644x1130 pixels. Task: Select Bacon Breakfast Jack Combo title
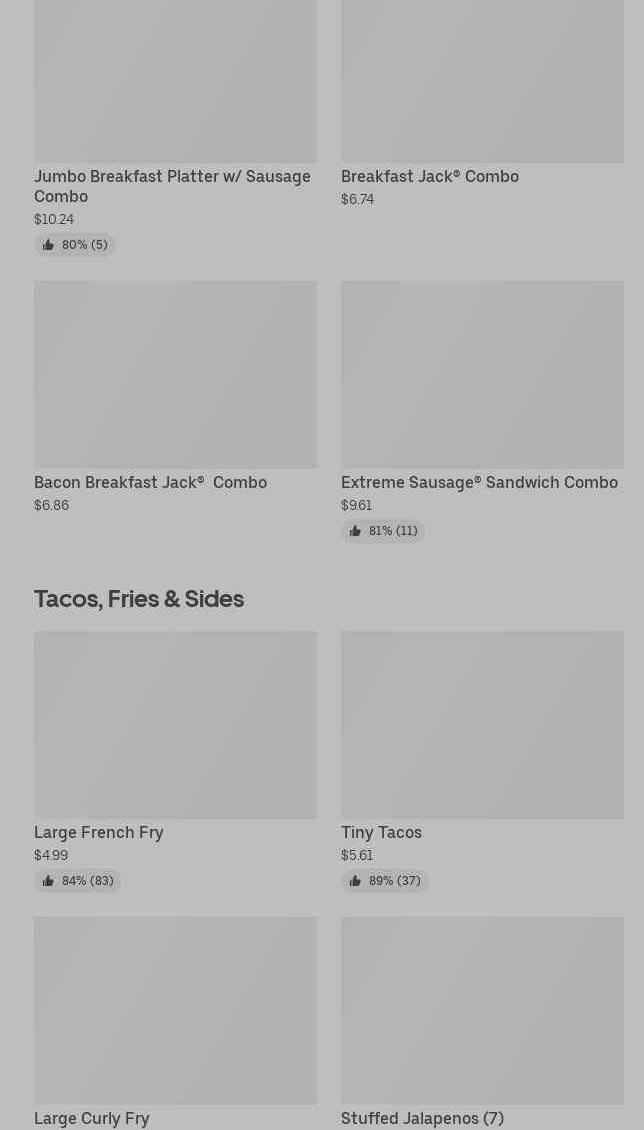(x=150, y=482)
